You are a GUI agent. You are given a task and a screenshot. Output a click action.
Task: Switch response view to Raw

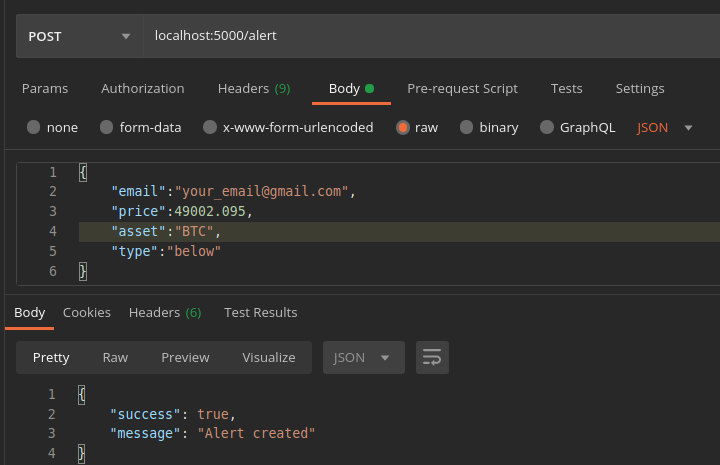(115, 357)
